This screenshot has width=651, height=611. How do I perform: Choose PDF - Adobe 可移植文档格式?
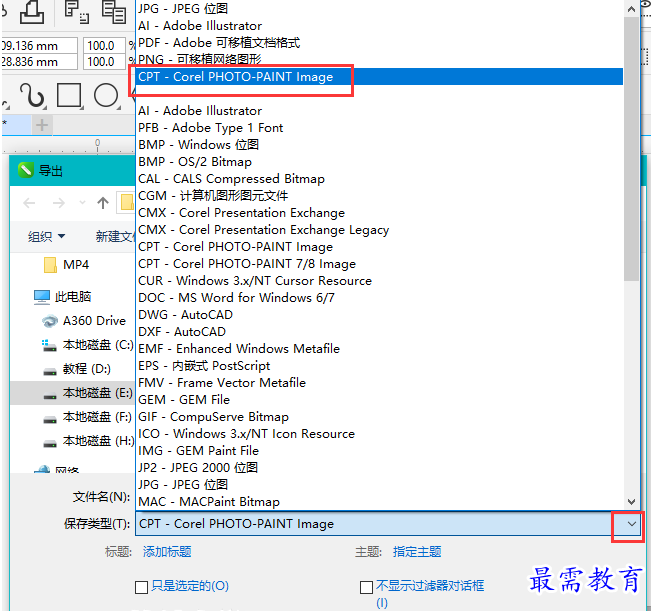[379, 43]
